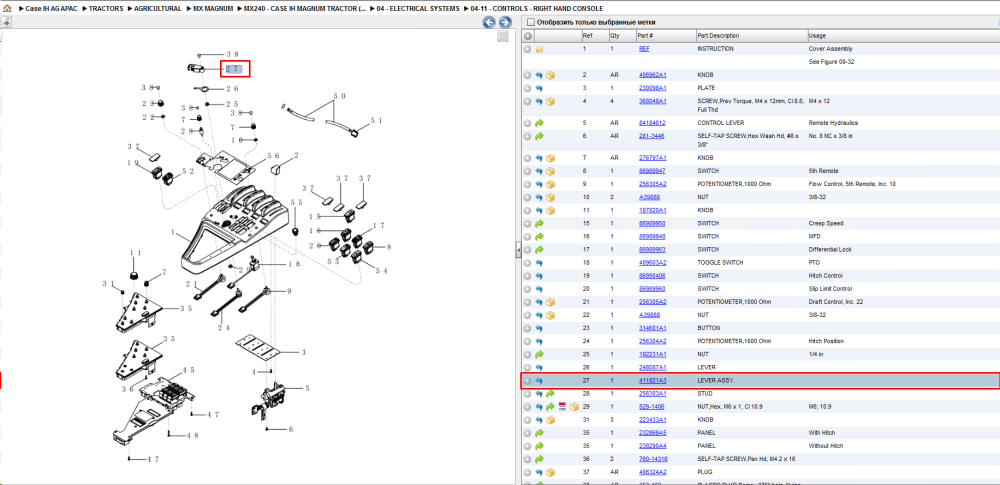Select callout 45 in the diagram
This screenshot has width=1000, height=485.
point(189,369)
